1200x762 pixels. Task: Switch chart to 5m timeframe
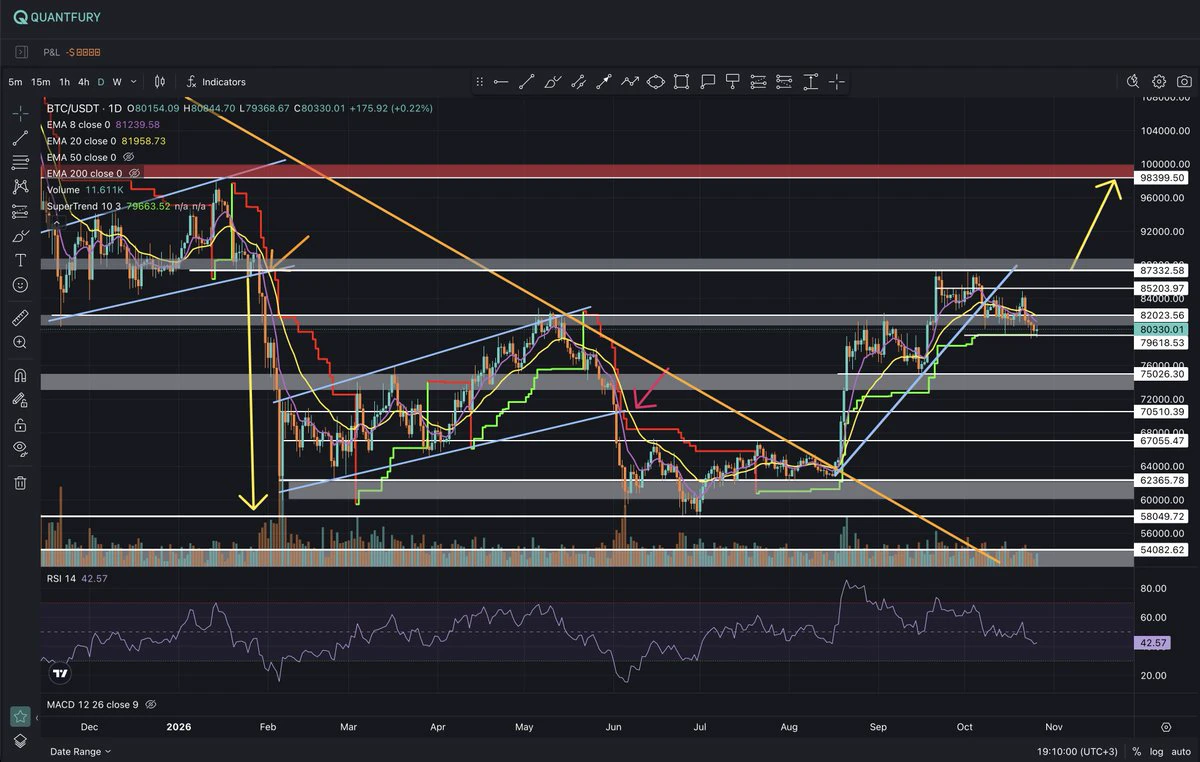pos(15,82)
